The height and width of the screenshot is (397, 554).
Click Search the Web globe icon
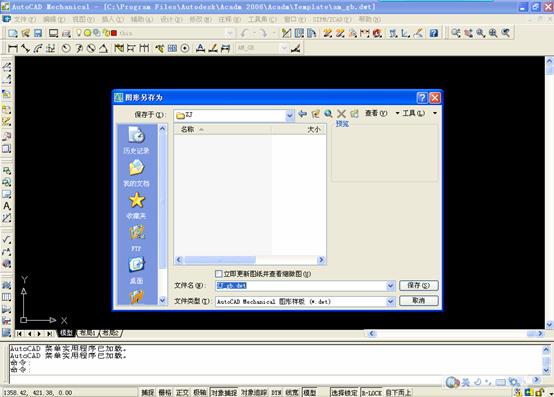(328, 113)
